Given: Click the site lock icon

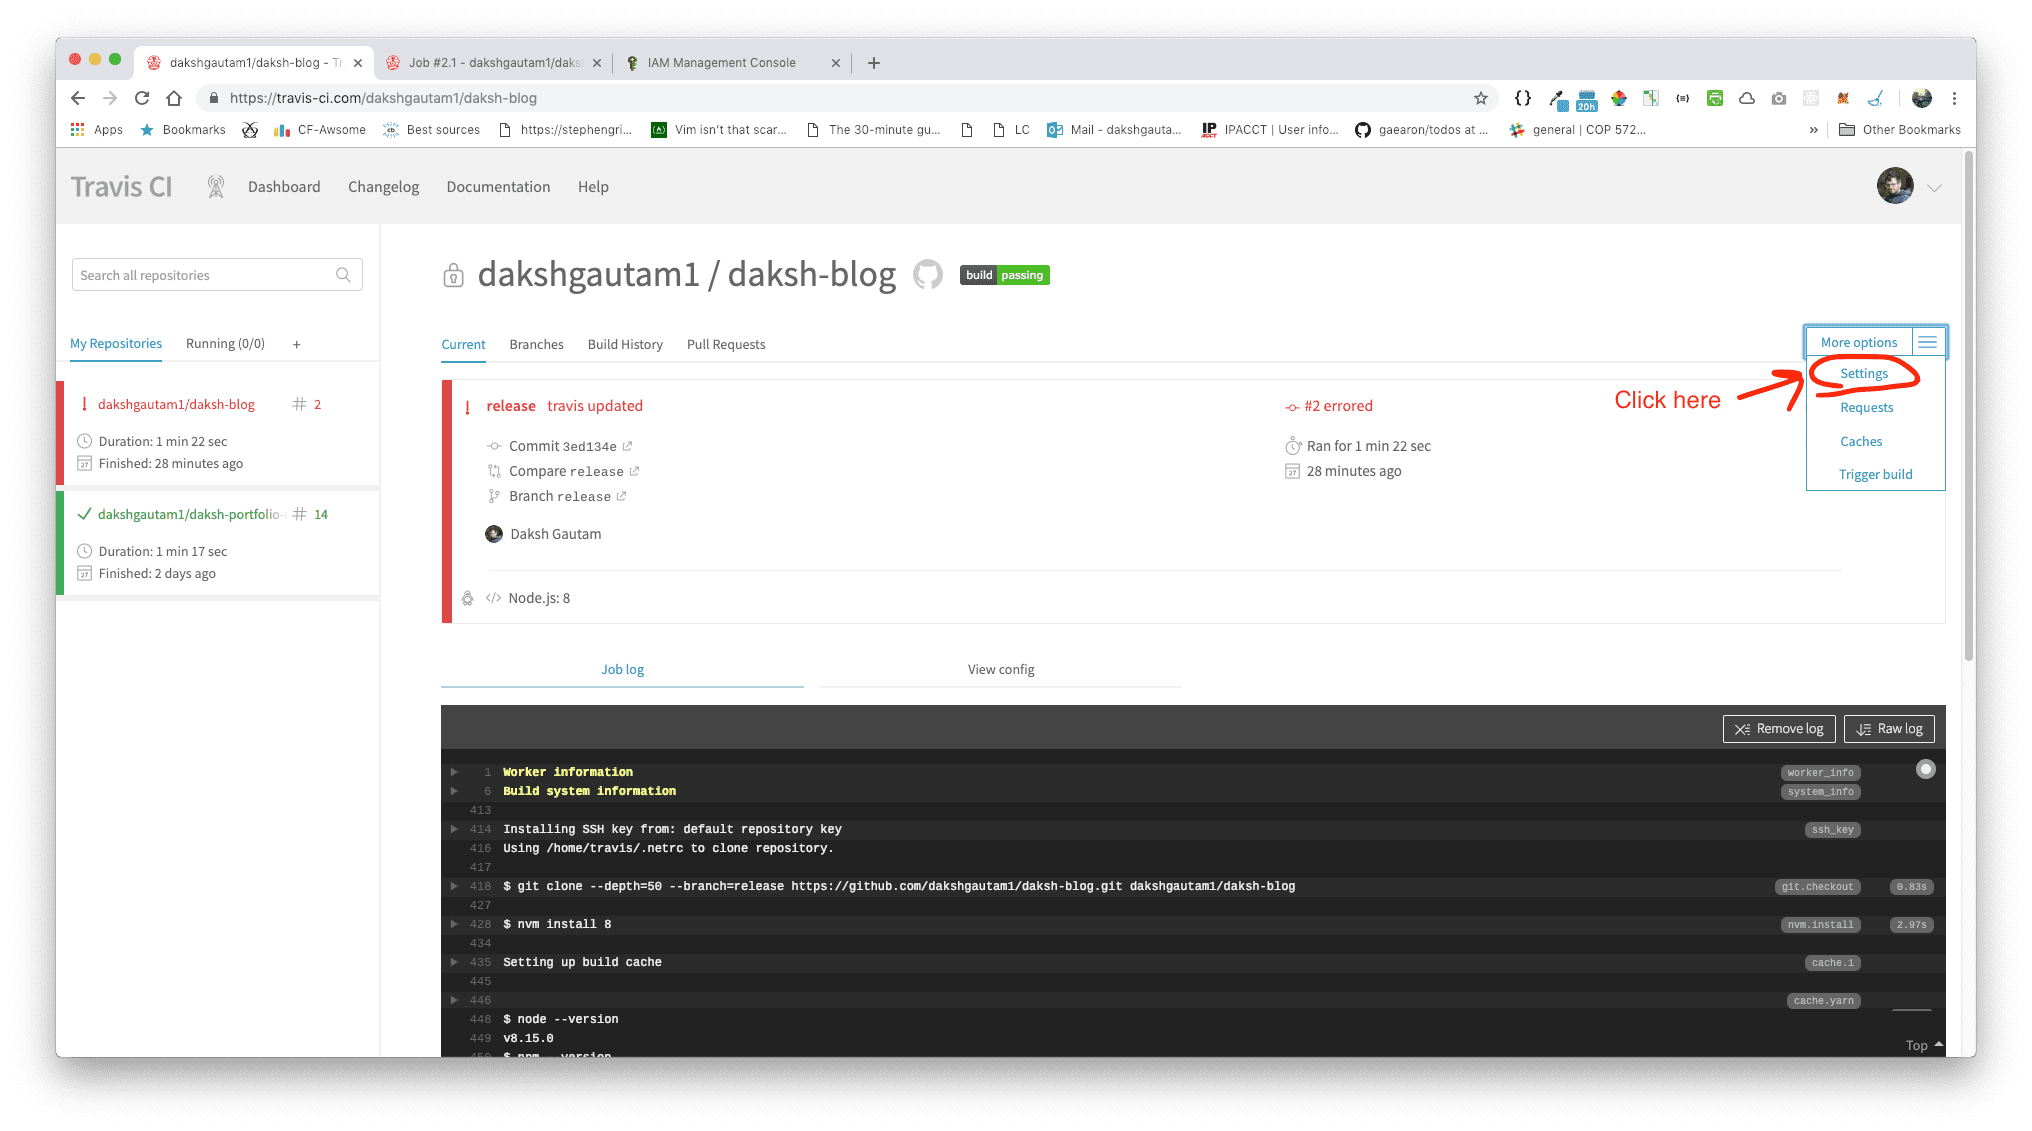Looking at the screenshot, I should (213, 98).
